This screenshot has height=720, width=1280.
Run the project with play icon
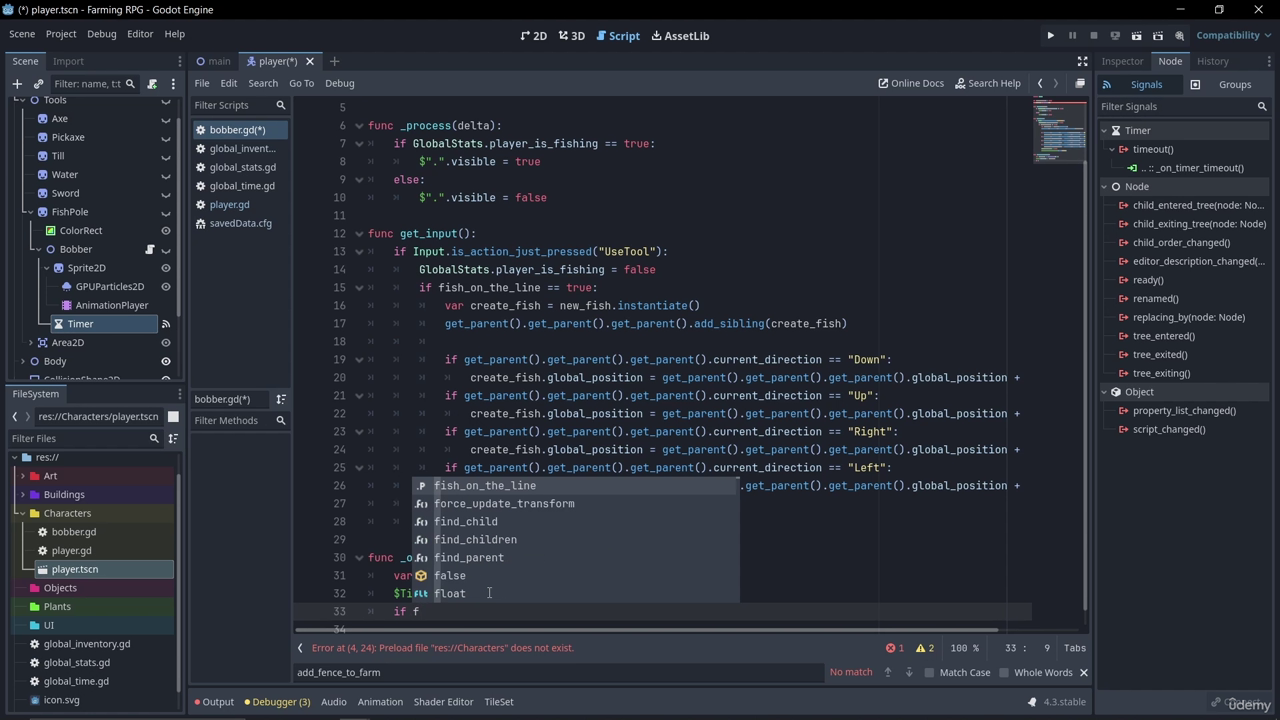(1050, 36)
